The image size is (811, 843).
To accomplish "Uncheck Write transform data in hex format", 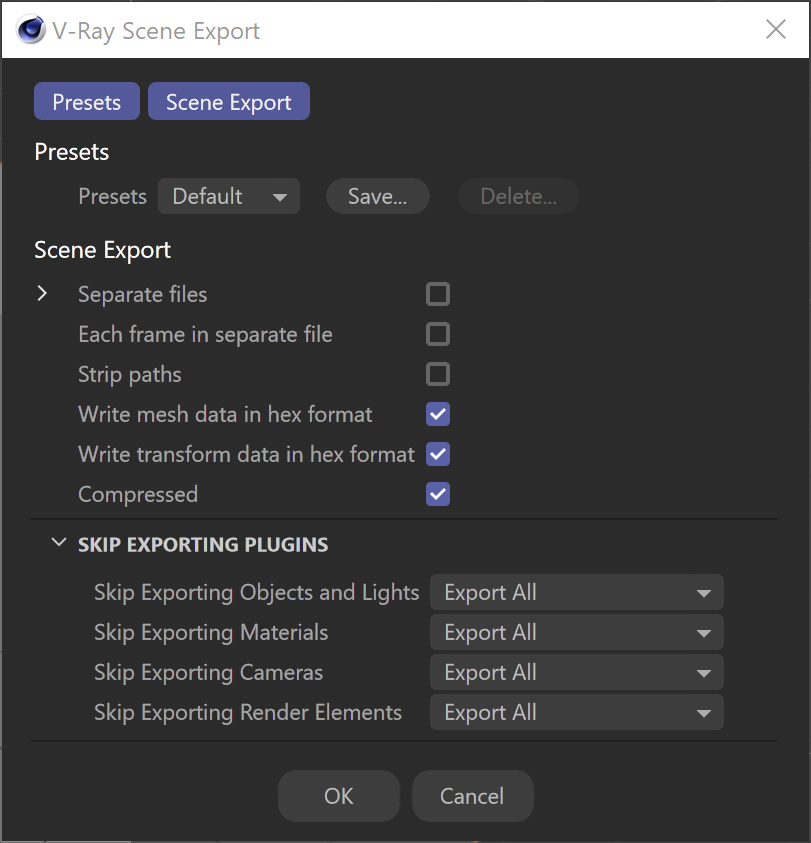I will coord(438,454).
